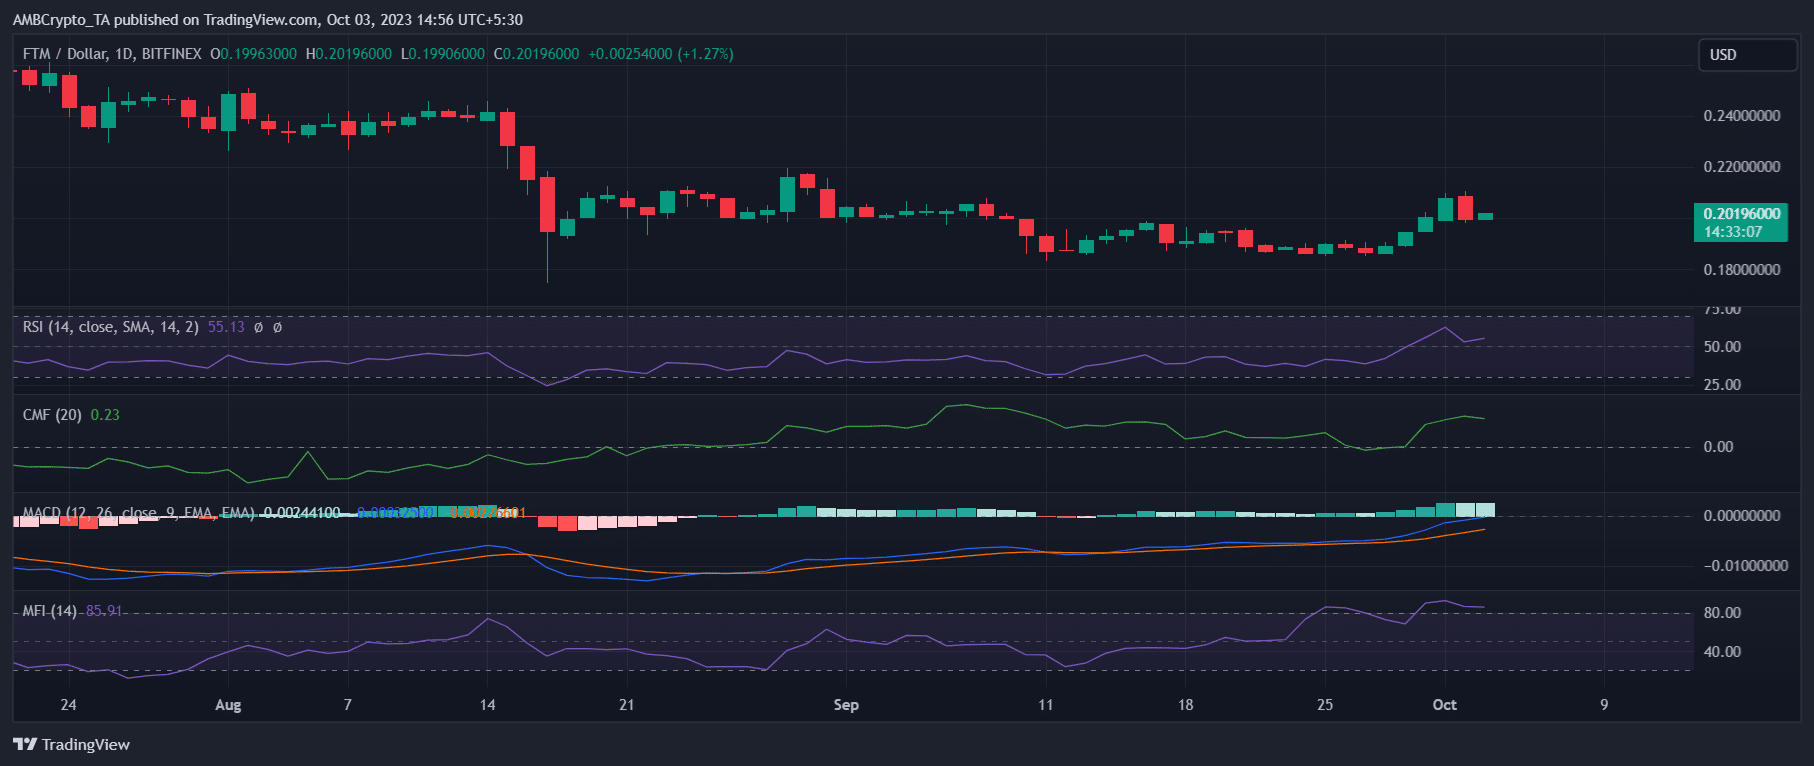
Task: Click the 11 date label on time axis
Action: click(x=1046, y=705)
